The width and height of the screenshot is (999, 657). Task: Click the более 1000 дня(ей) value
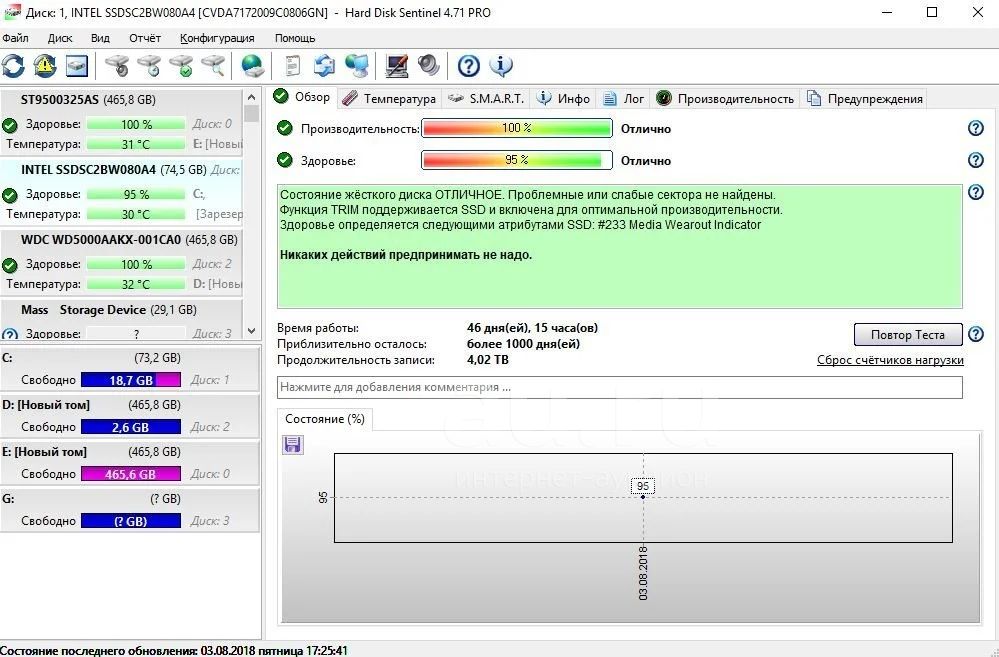(x=524, y=344)
